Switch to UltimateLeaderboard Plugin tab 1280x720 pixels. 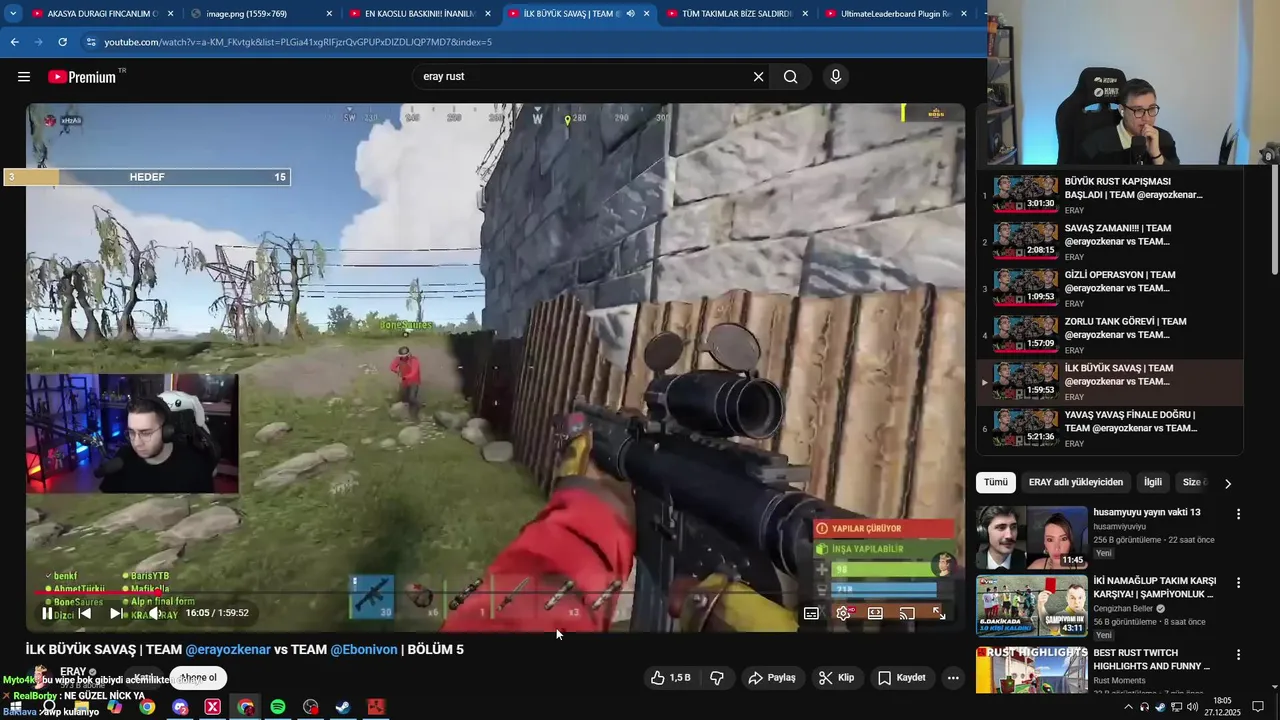pyautogui.click(x=895, y=14)
